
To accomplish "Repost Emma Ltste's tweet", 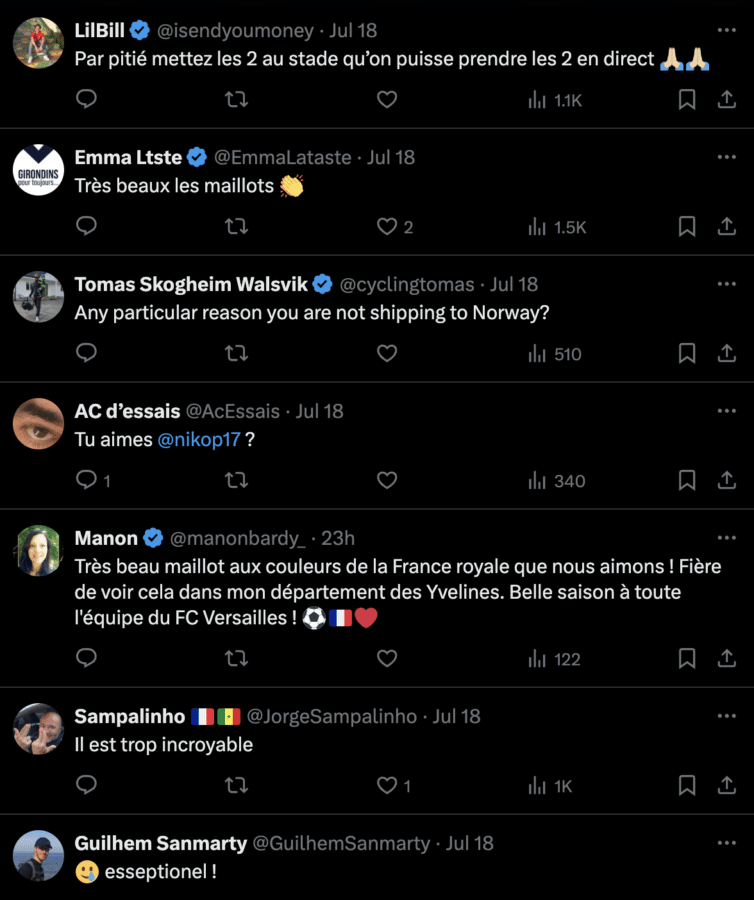I will pos(236,227).
